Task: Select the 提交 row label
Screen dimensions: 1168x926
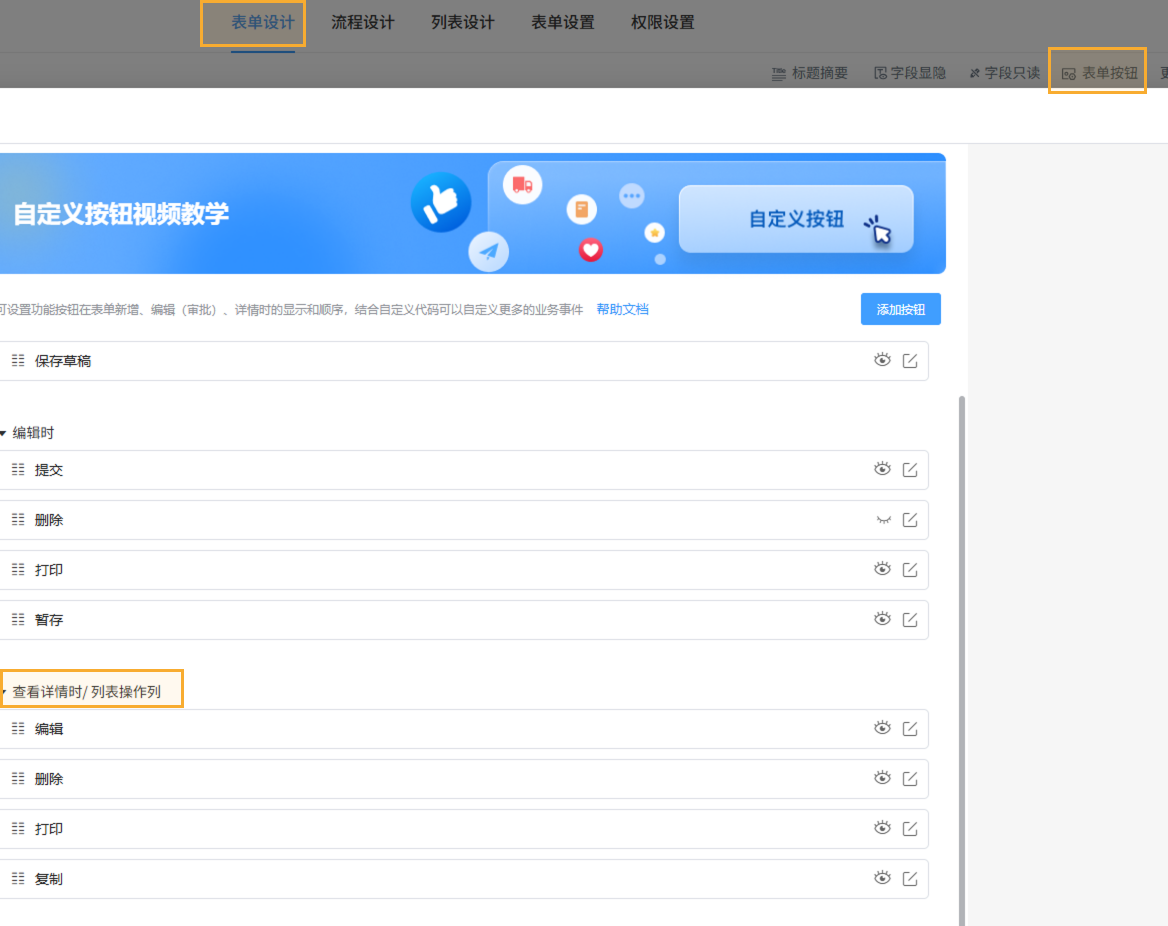Action: click(x=48, y=470)
